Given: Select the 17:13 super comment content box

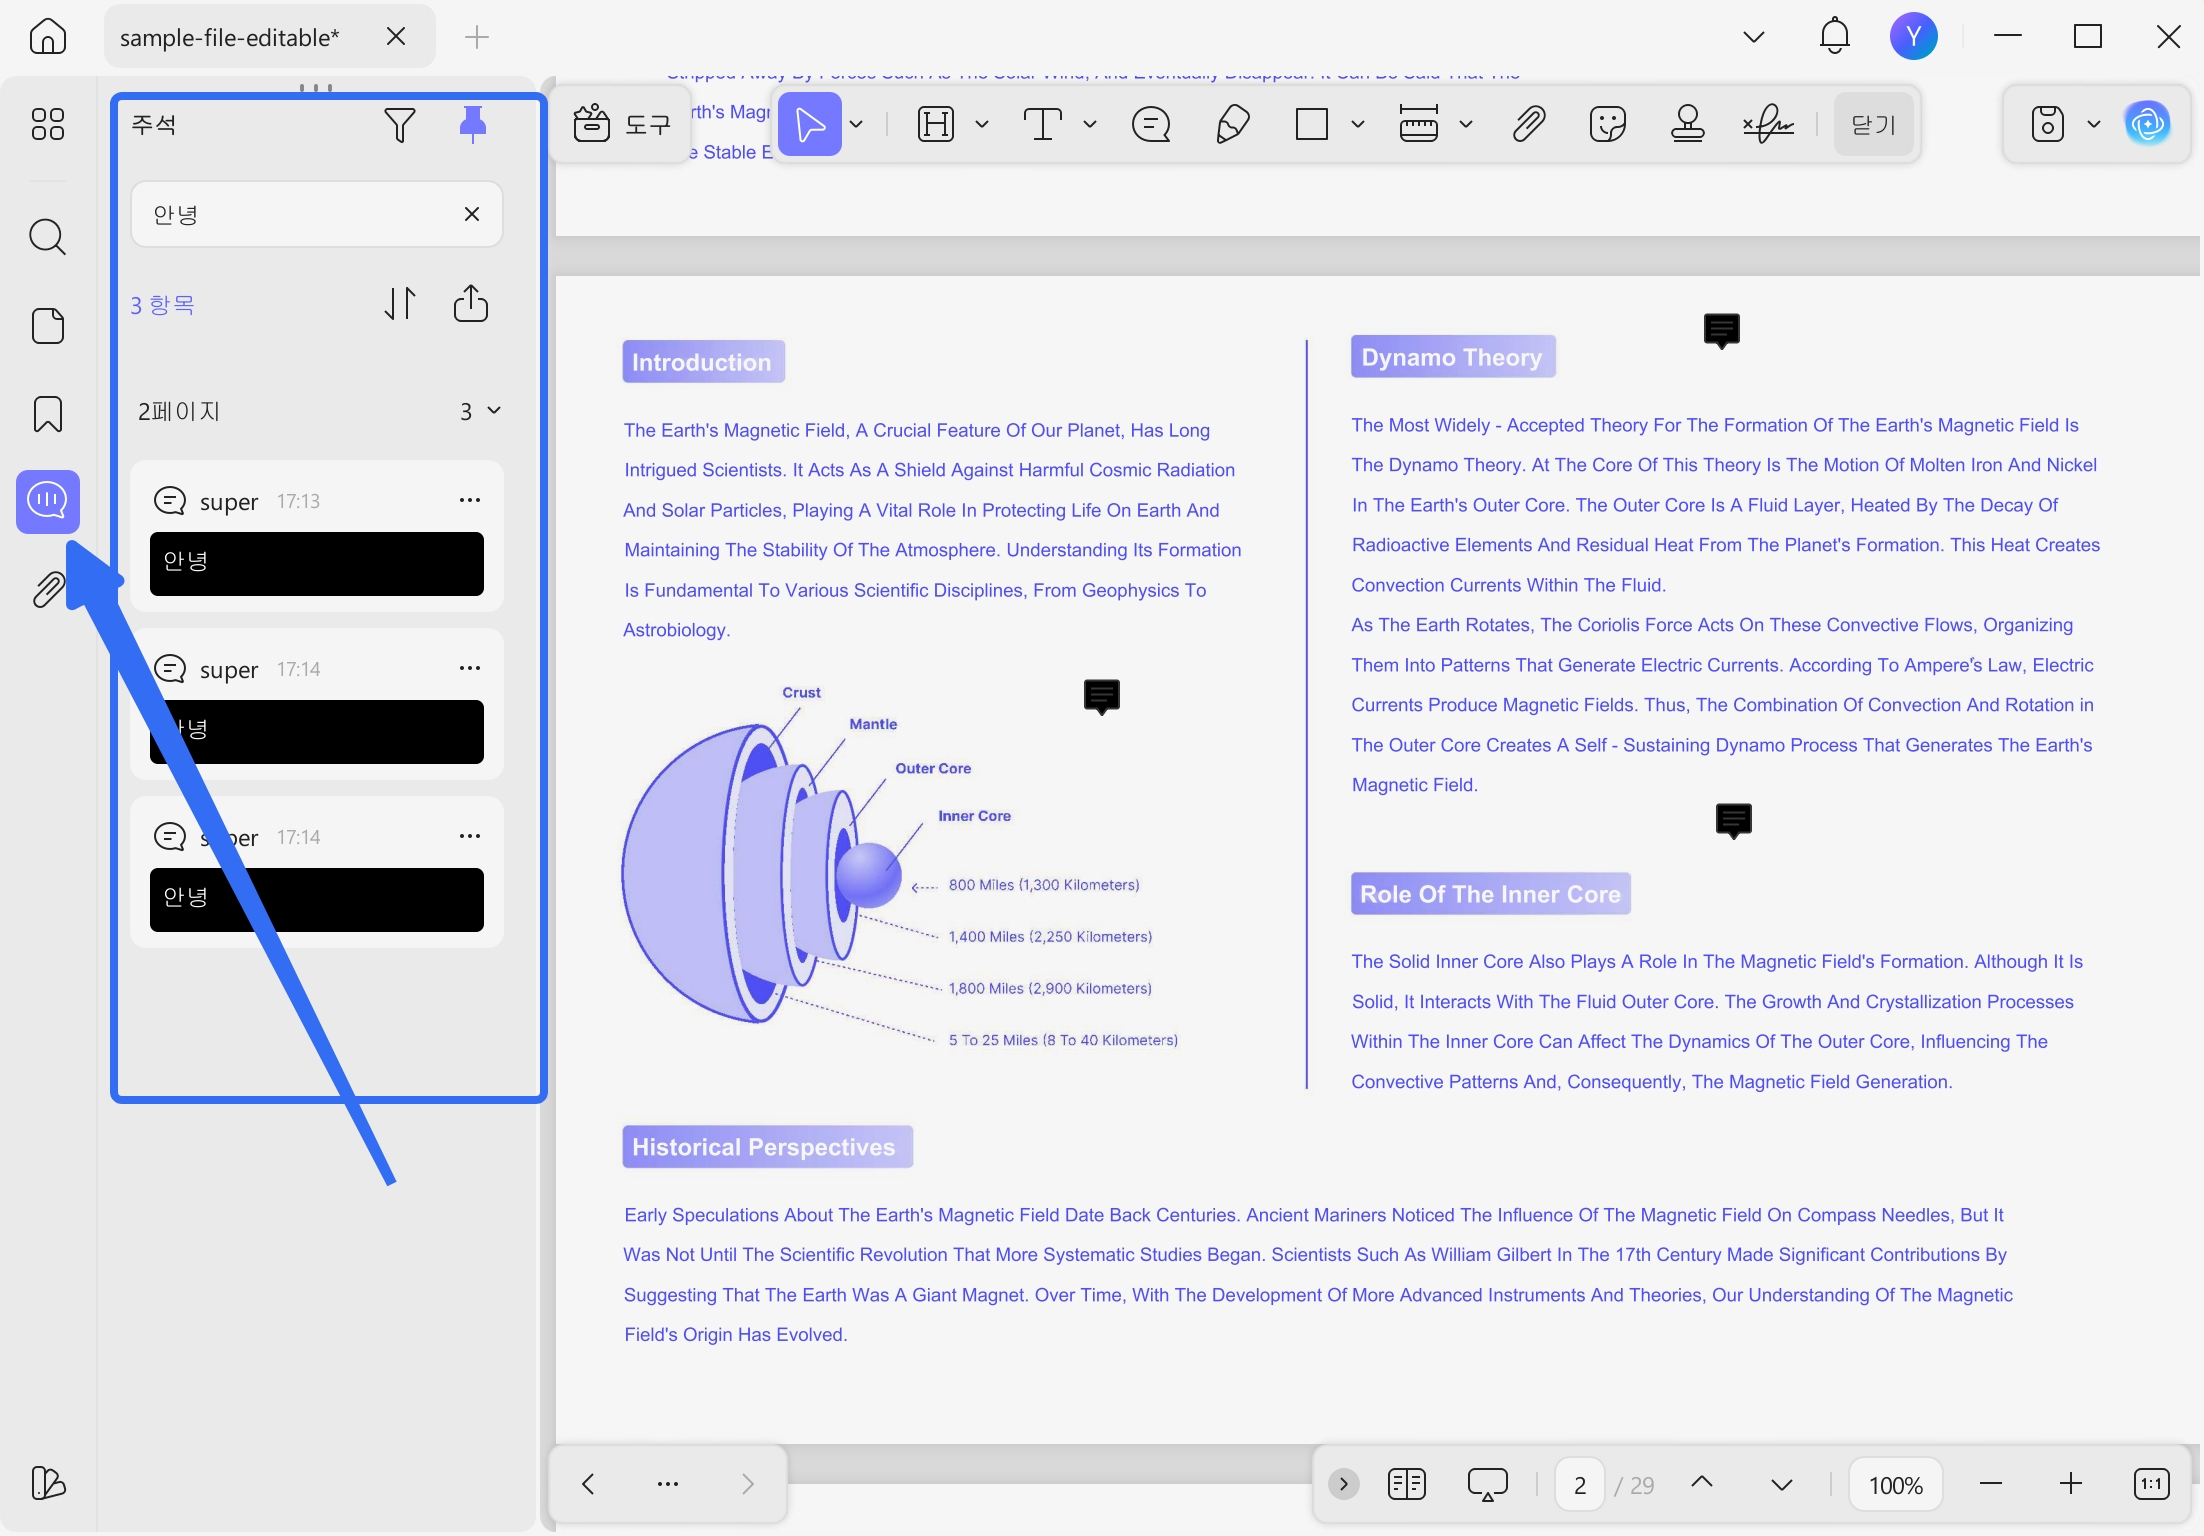Looking at the screenshot, I should pyautogui.click(x=317, y=564).
